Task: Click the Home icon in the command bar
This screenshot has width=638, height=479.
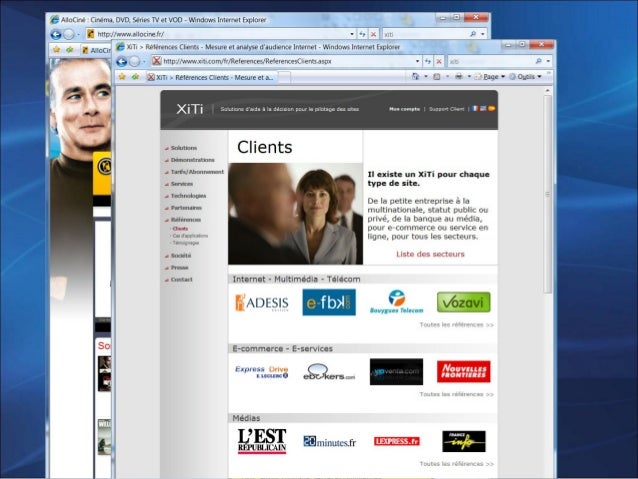Action: coord(415,77)
